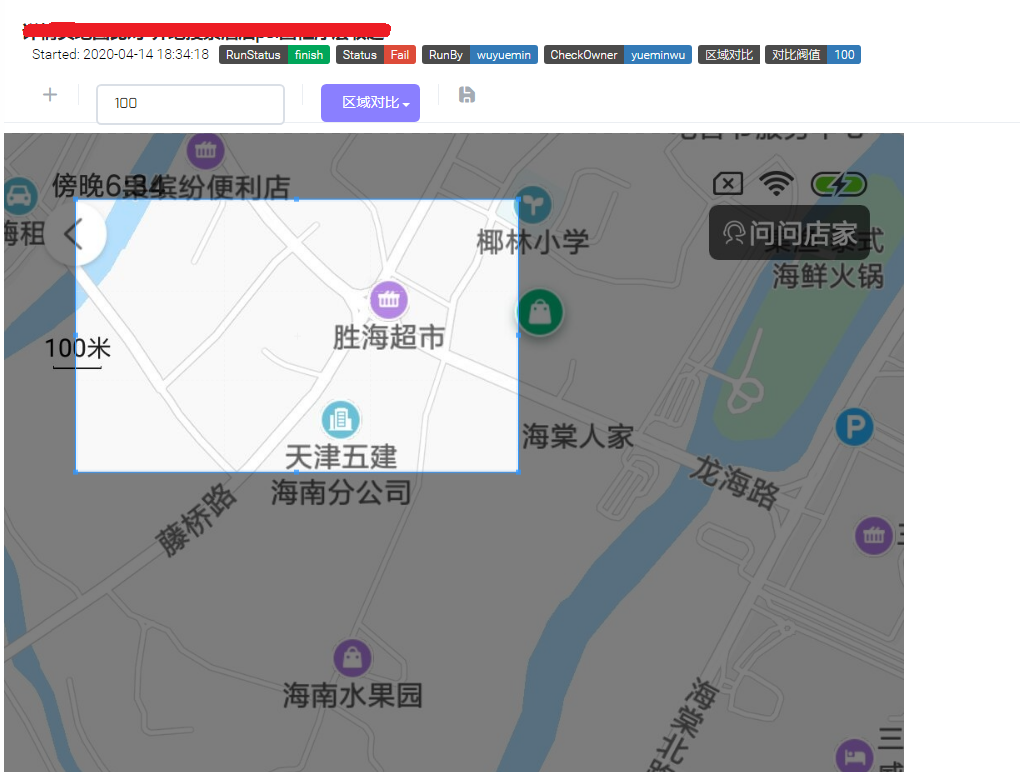Click the Started 2020-04-14 timestamp text

coord(120,55)
